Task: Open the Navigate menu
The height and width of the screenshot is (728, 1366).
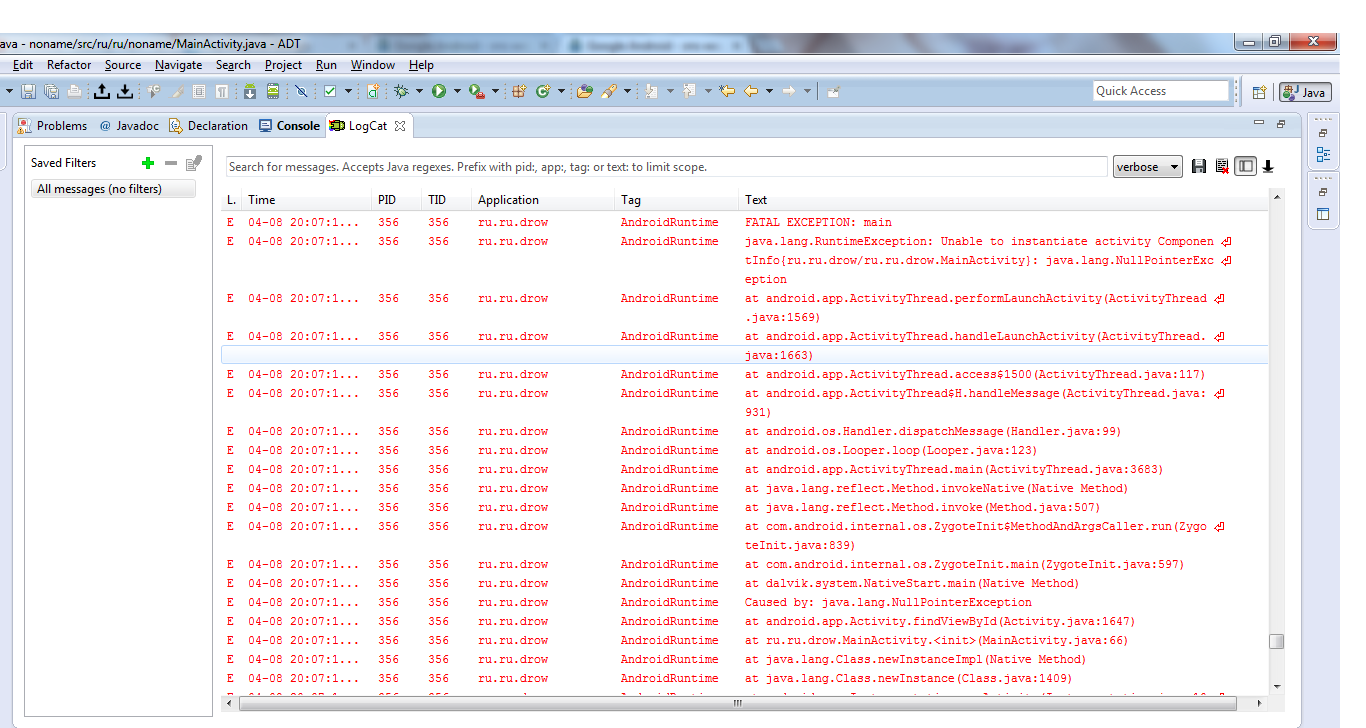Action: [178, 65]
